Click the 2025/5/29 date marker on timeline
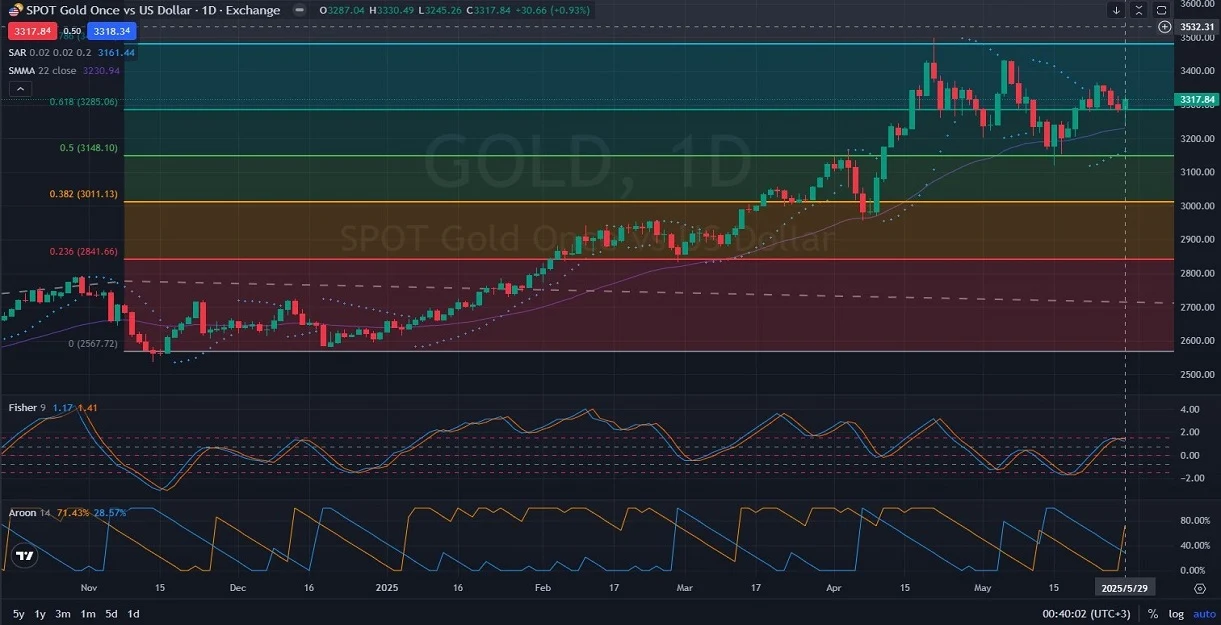Screen dimensions: 1221x625 (1126, 588)
